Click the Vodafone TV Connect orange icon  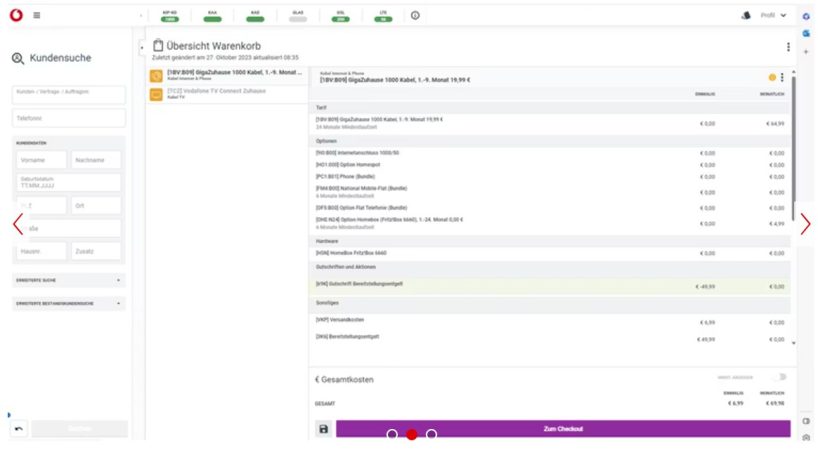pyautogui.click(x=156, y=94)
